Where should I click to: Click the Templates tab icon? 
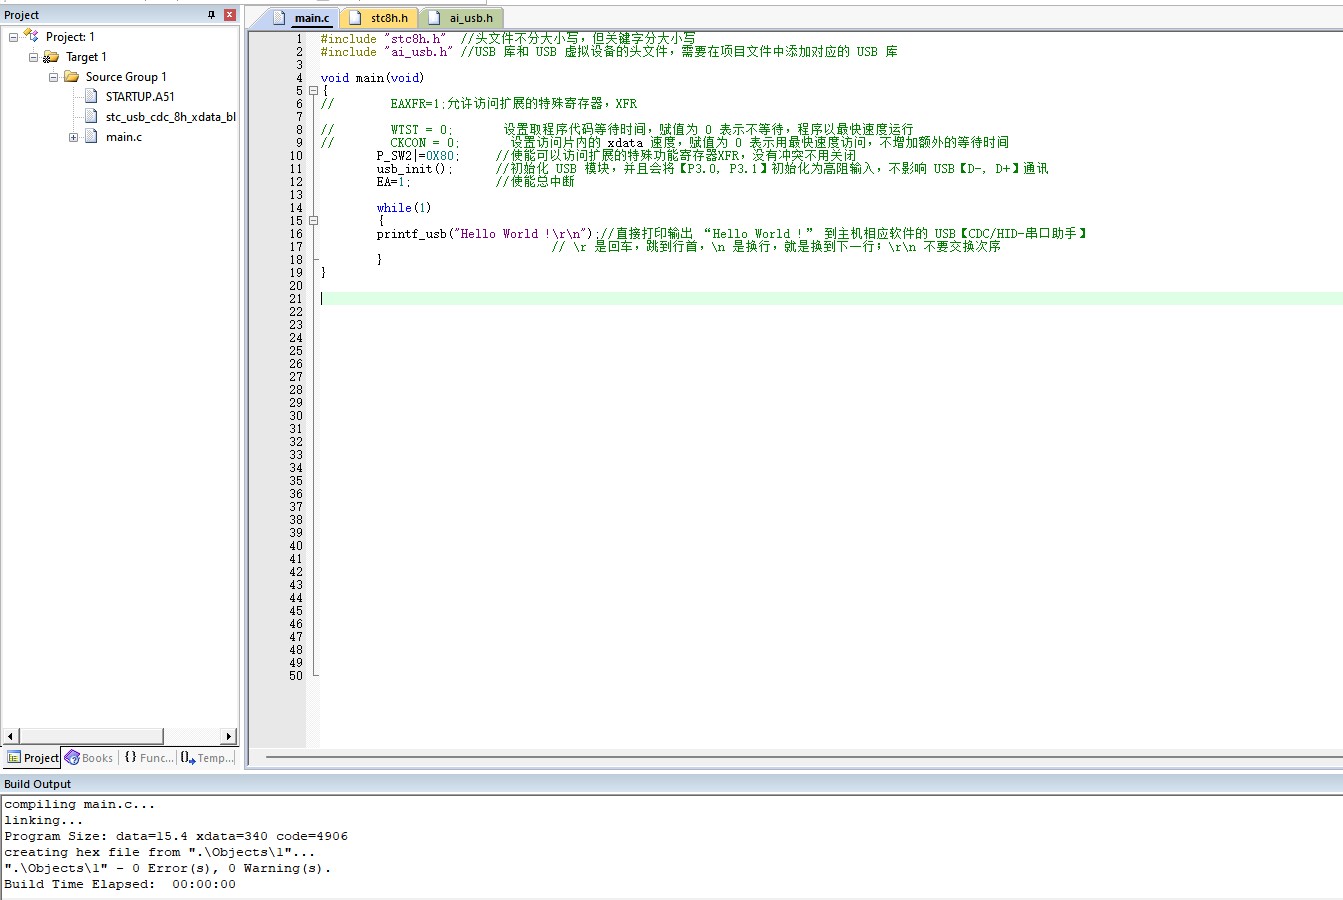188,758
